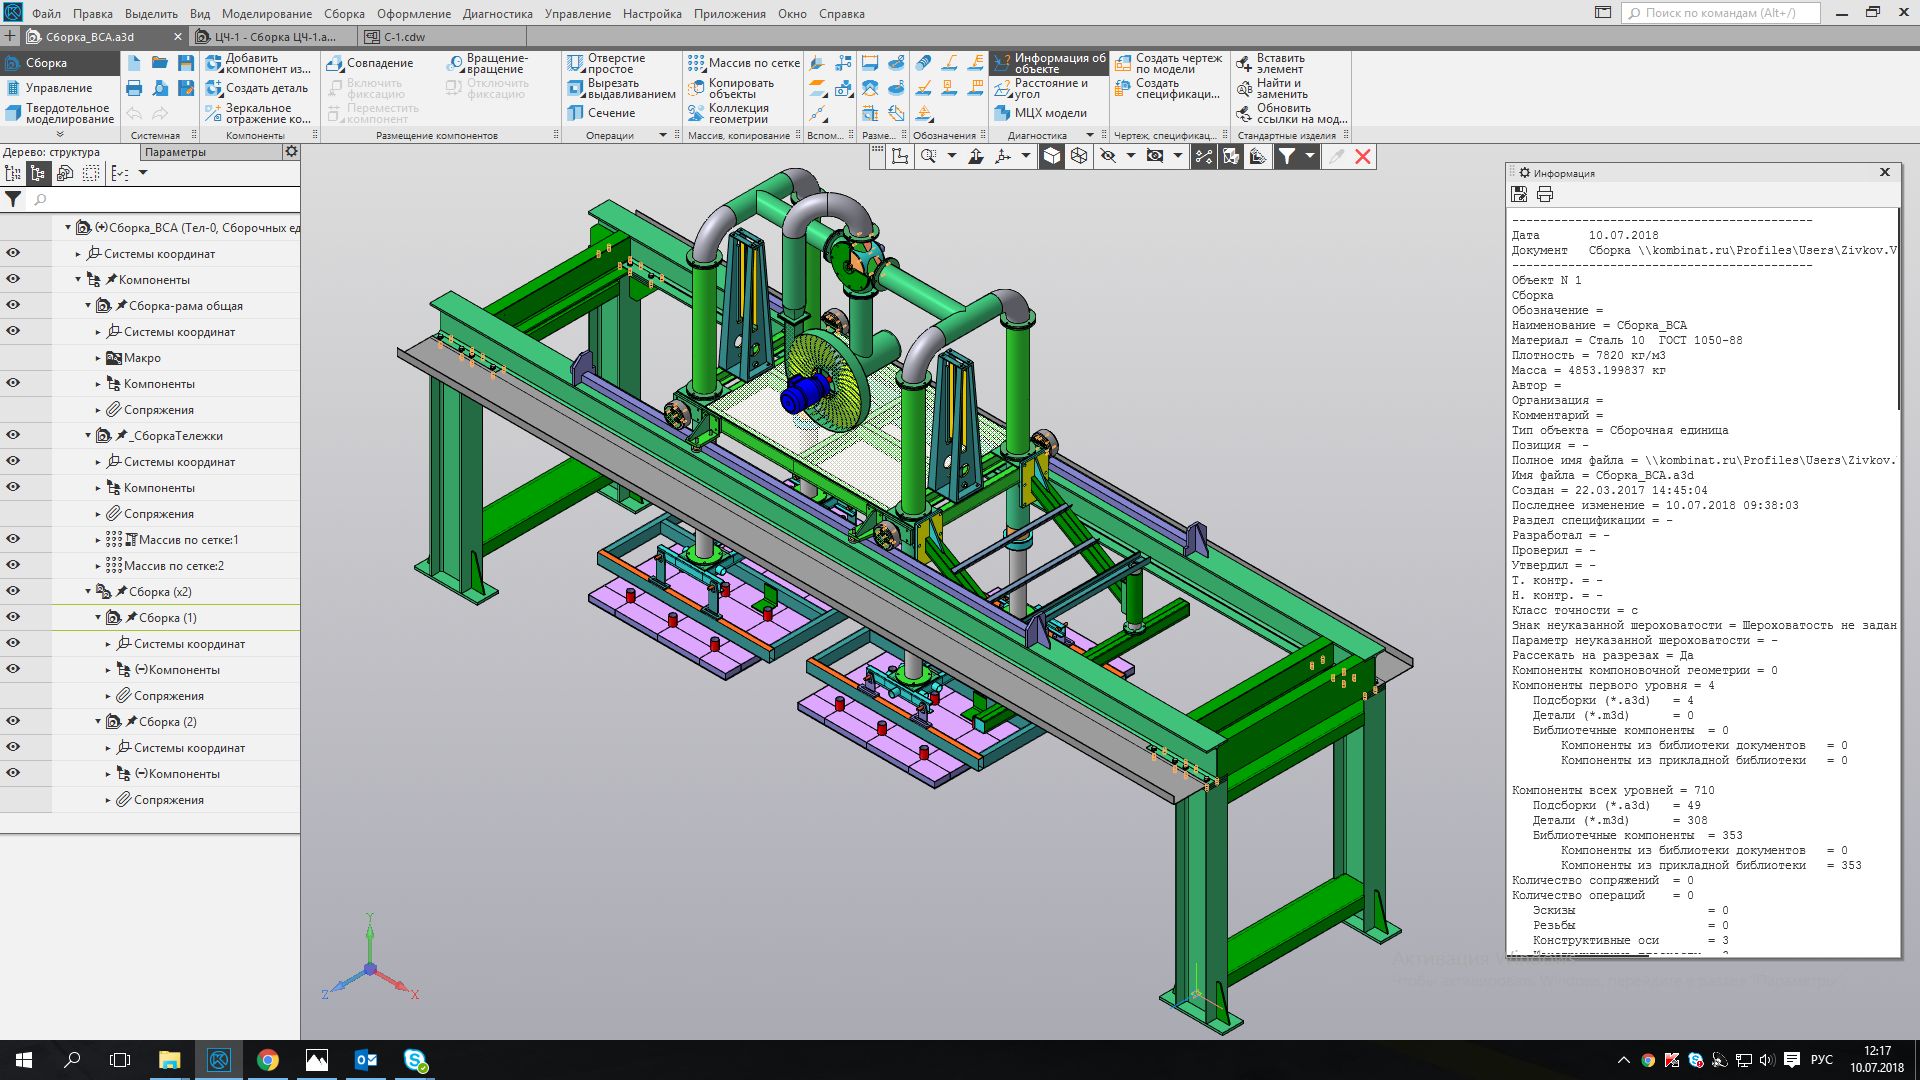Save the information report with disk icon
The height and width of the screenshot is (1080, 1920).
pyautogui.click(x=1519, y=194)
